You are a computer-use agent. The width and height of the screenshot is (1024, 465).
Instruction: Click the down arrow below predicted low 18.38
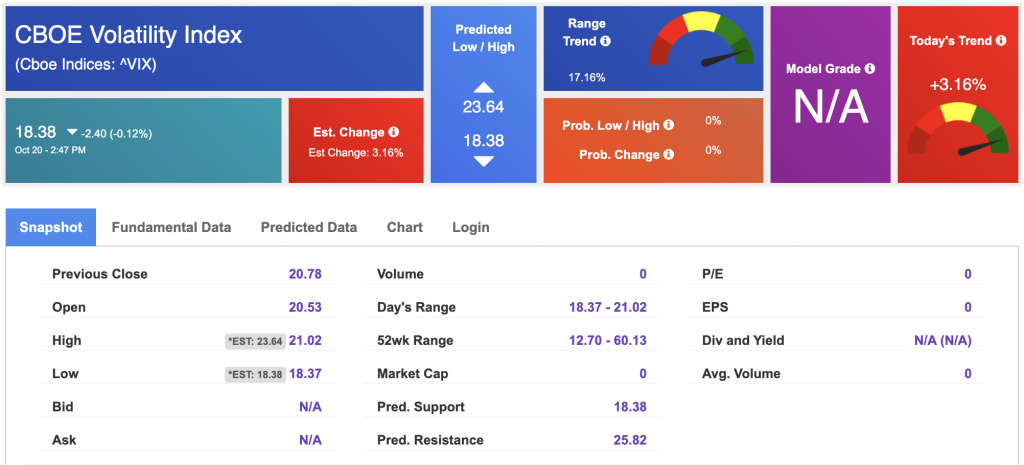pyautogui.click(x=483, y=161)
